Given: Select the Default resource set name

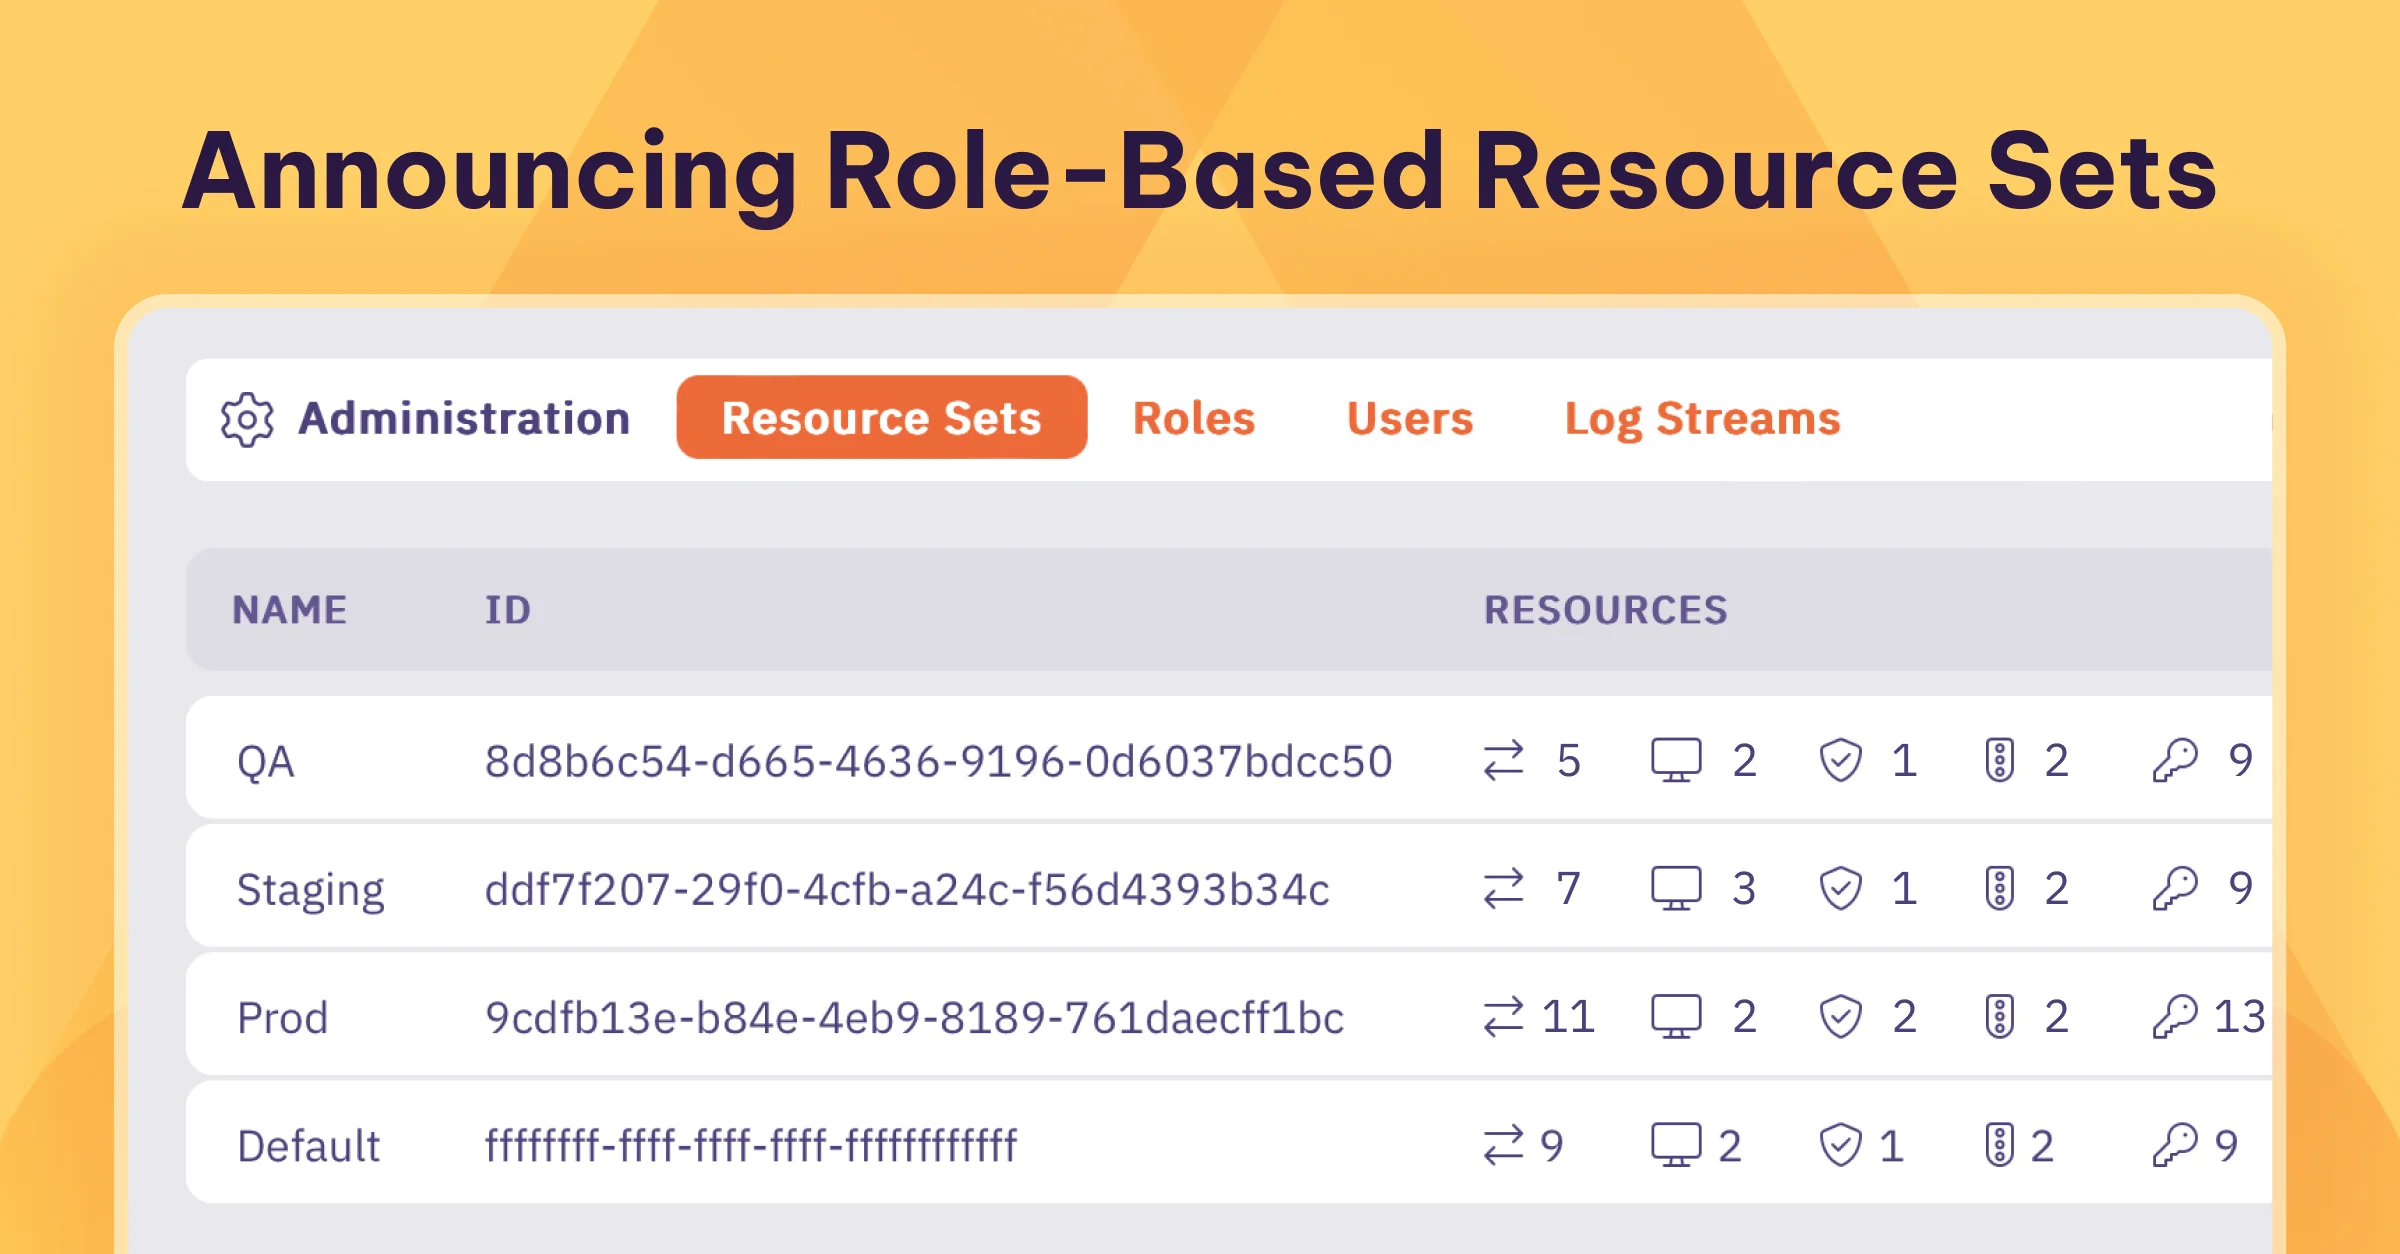Looking at the screenshot, I should coord(309,1146).
